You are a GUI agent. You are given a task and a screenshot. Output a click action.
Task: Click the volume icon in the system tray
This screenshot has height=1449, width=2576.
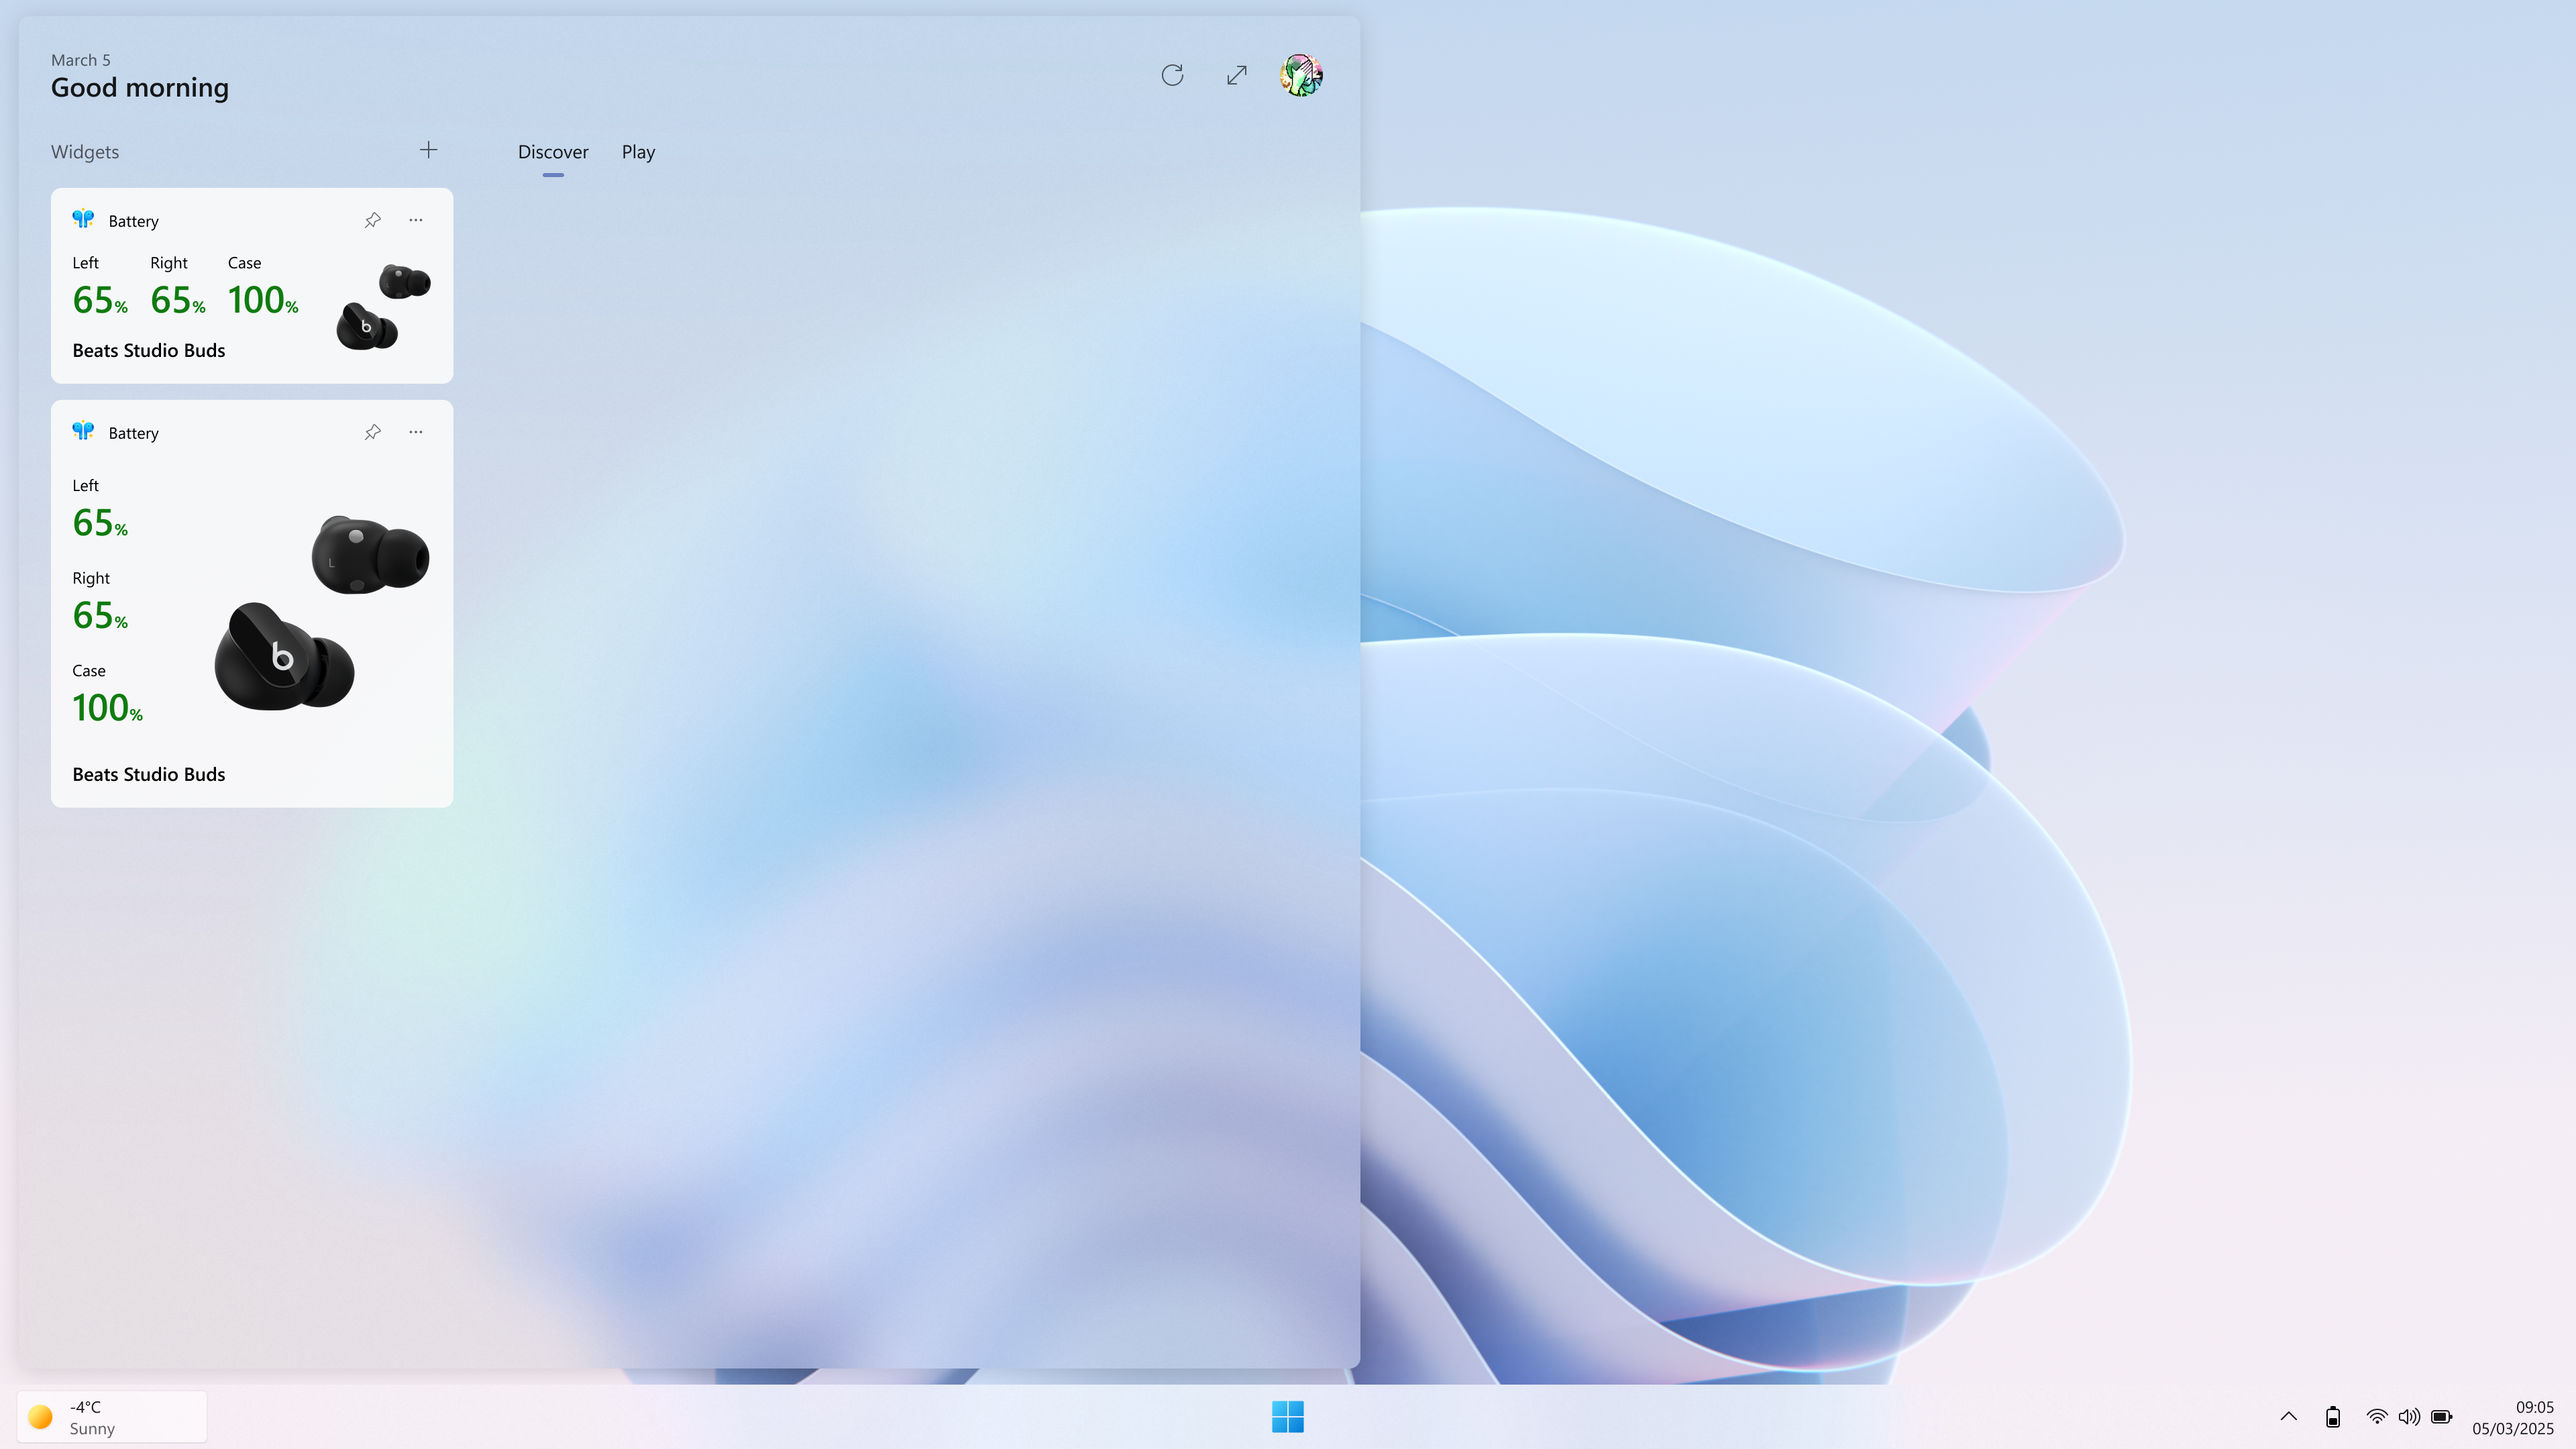[2409, 1416]
